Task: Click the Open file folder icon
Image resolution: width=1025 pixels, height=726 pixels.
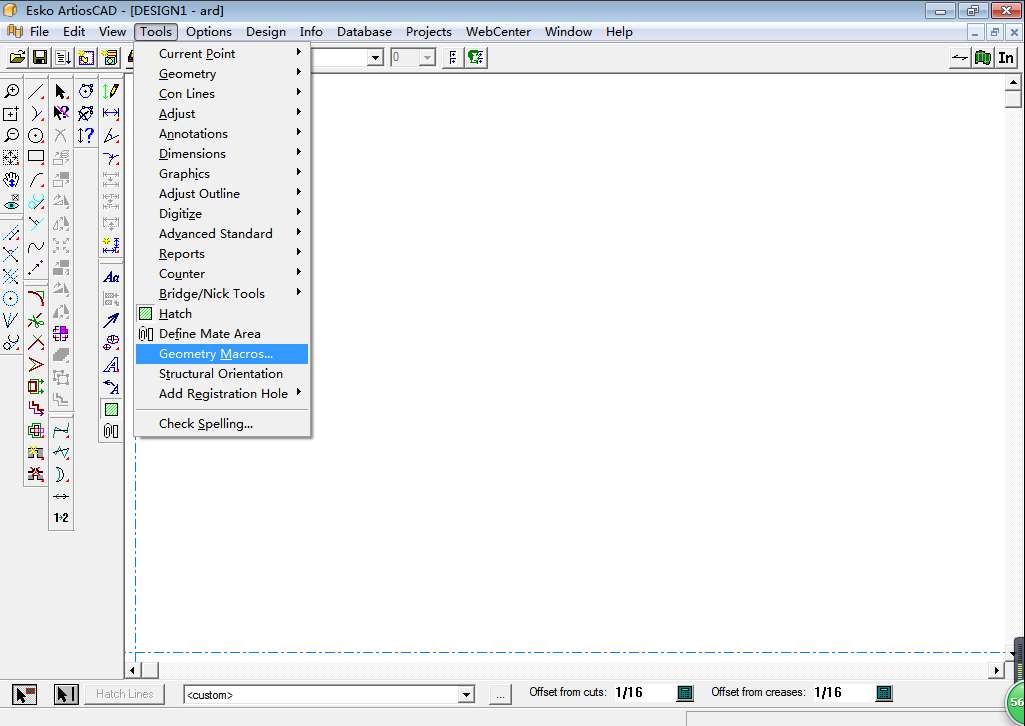Action: [x=17, y=58]
